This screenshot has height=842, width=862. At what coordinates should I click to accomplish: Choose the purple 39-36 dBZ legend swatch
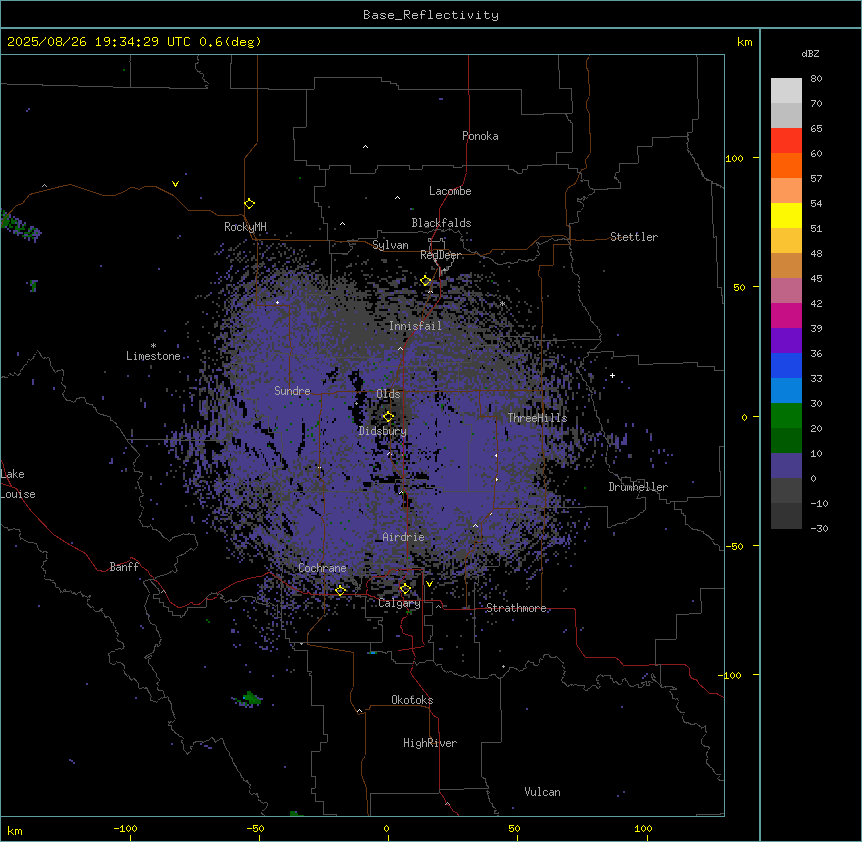click(x=786, y=341)
